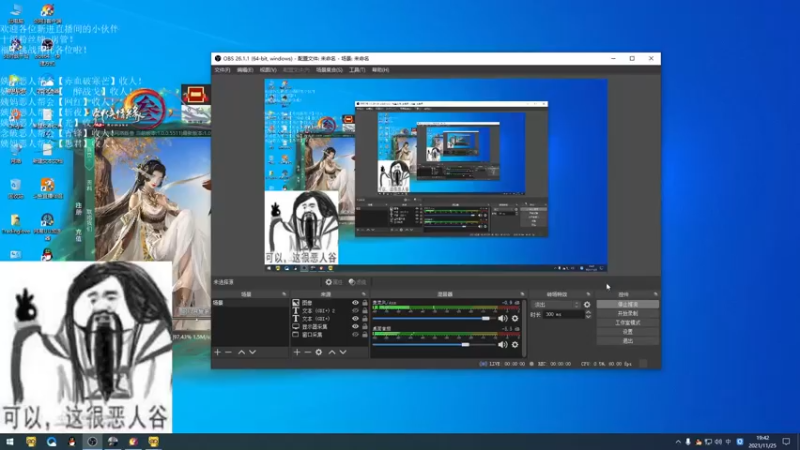Undock the controls panel via header icon

coord(656,294)
